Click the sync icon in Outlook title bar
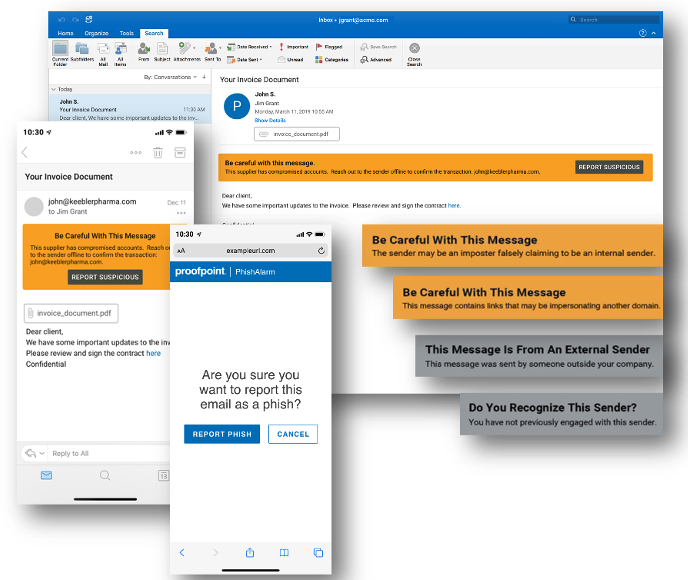Image resolution: width=688 pixels, height=580 pixels. 89,19
